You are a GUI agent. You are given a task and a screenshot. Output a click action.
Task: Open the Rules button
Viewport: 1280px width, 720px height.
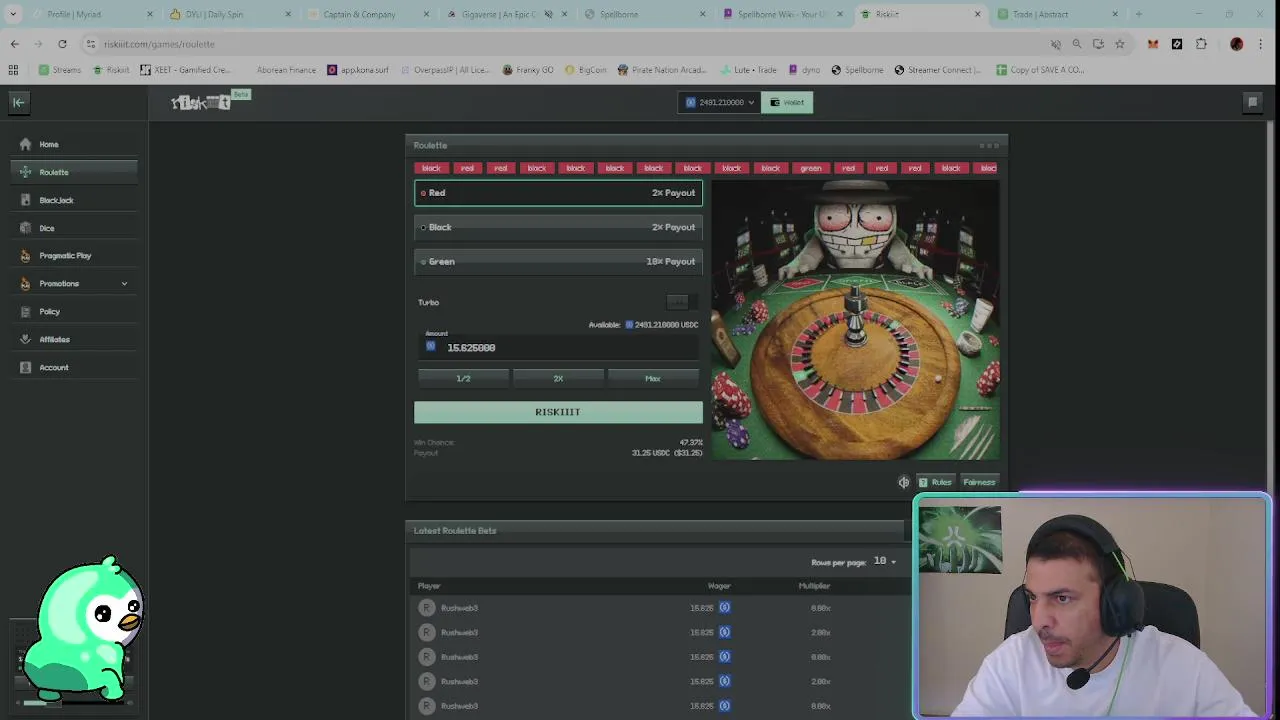(x=935, y=482)
